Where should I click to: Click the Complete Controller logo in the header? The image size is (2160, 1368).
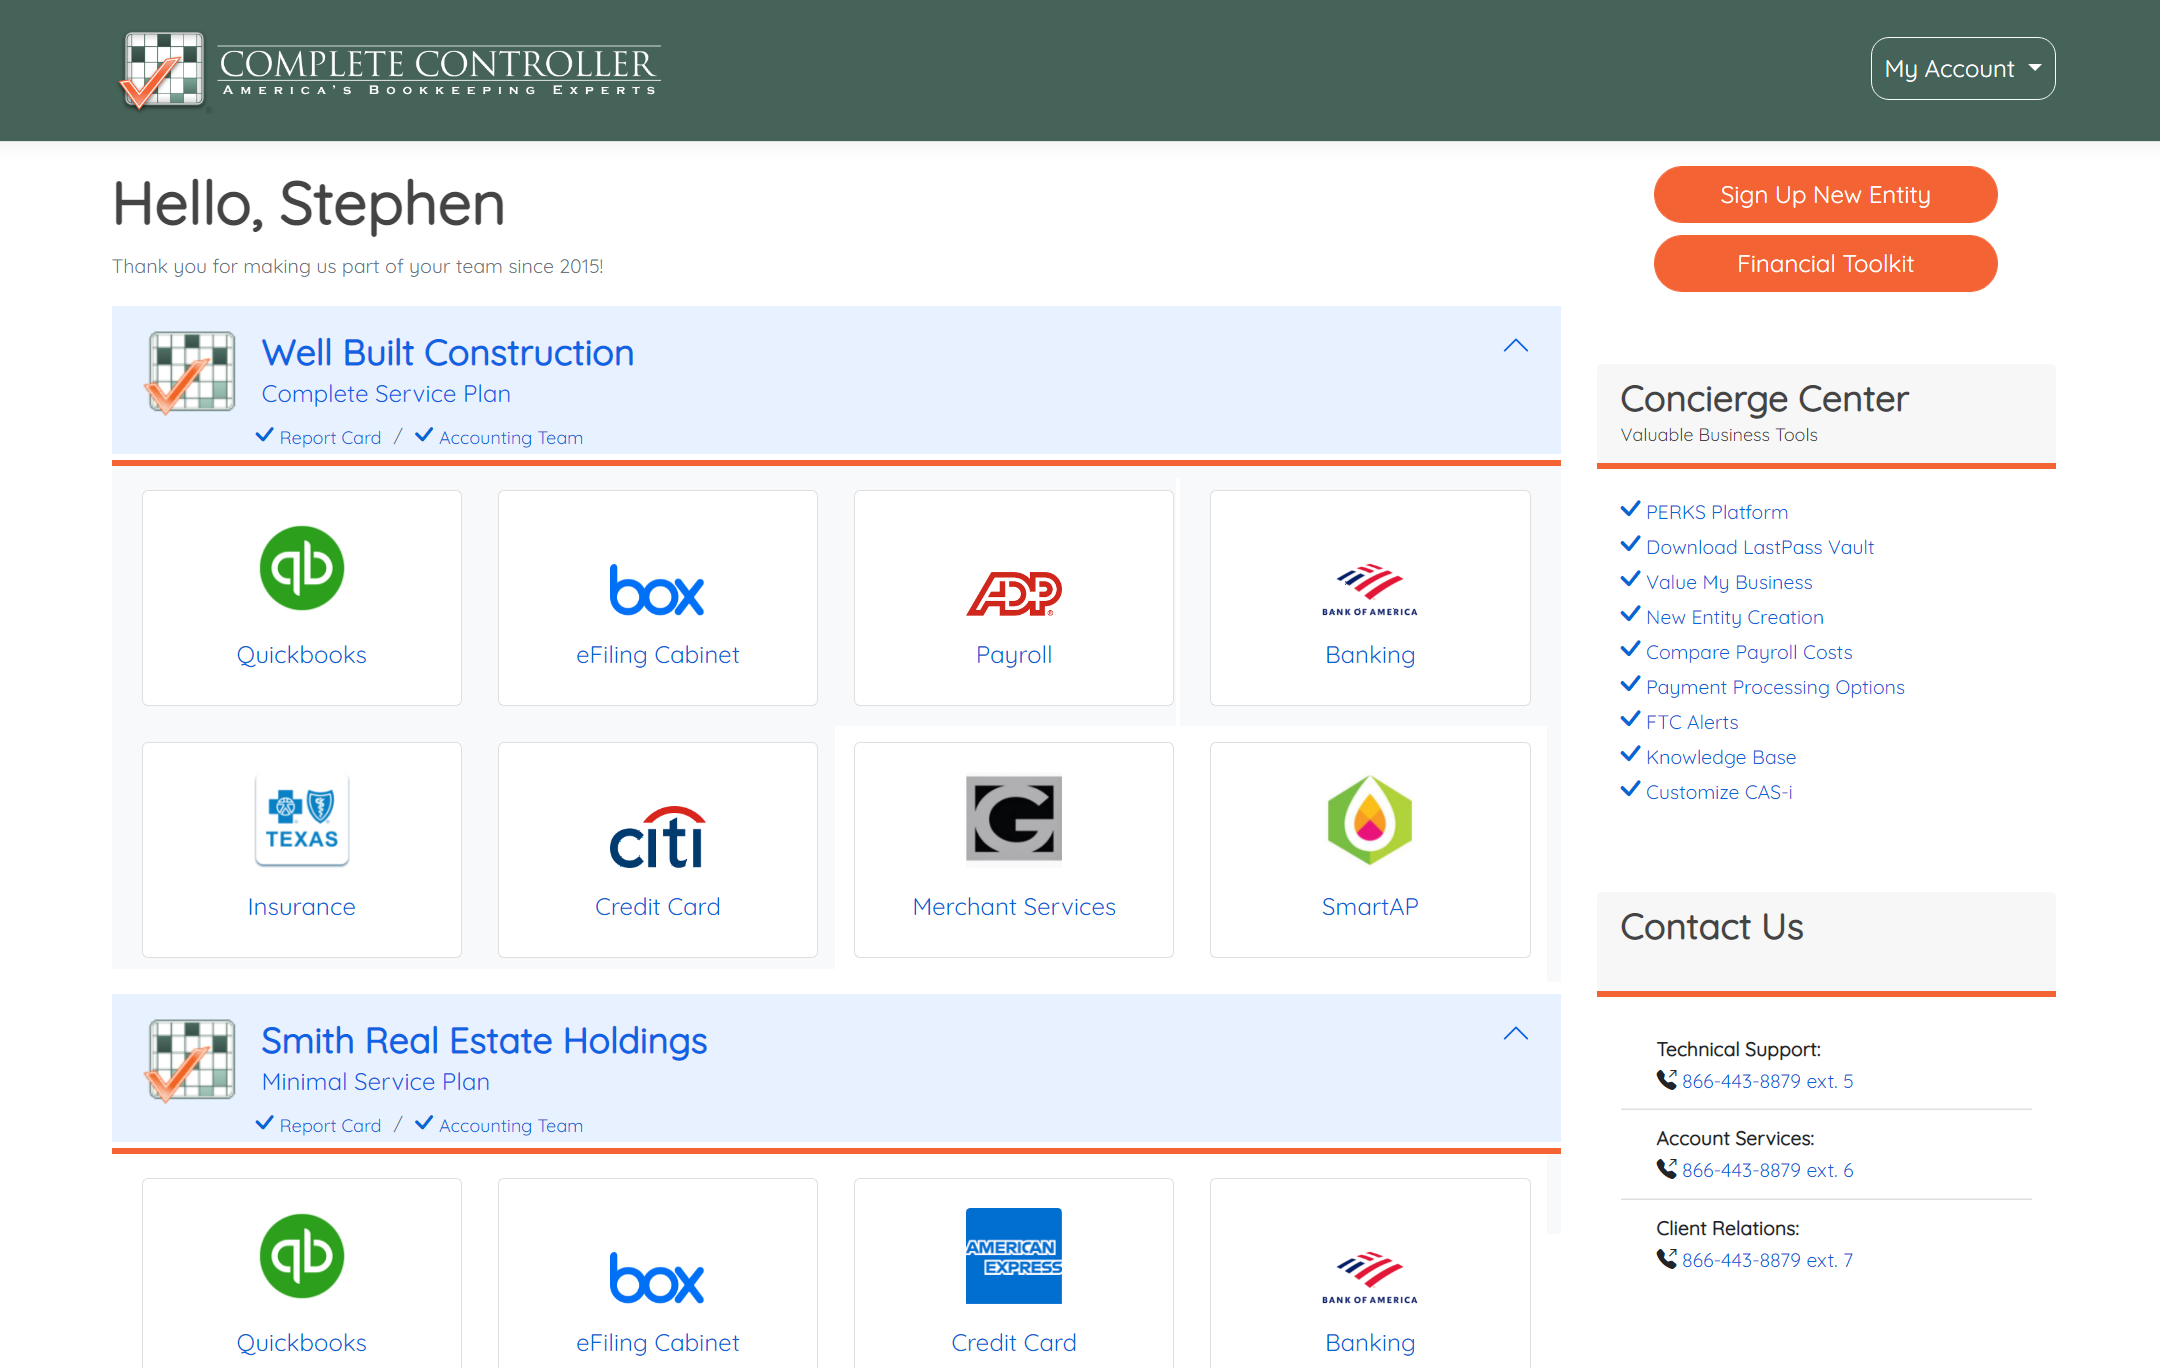(389, 70)
